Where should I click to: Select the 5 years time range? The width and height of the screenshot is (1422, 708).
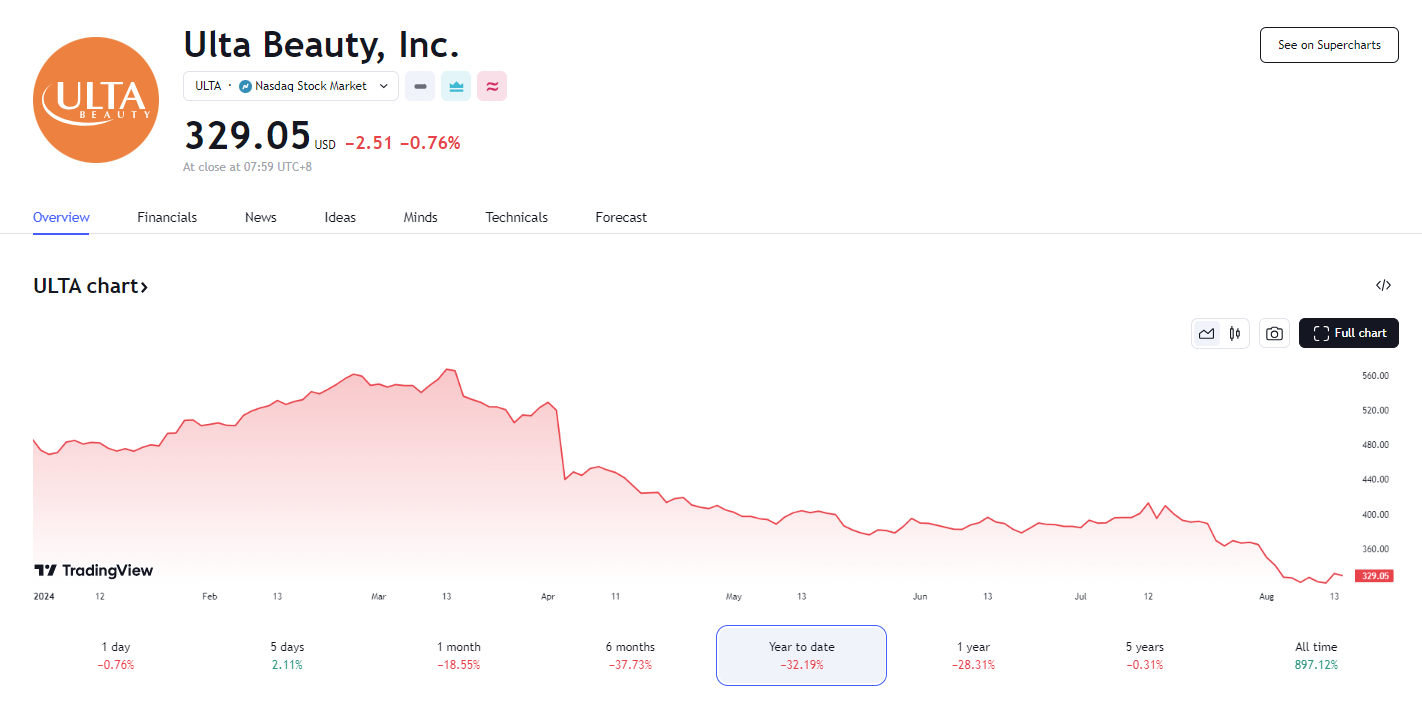1144,655
